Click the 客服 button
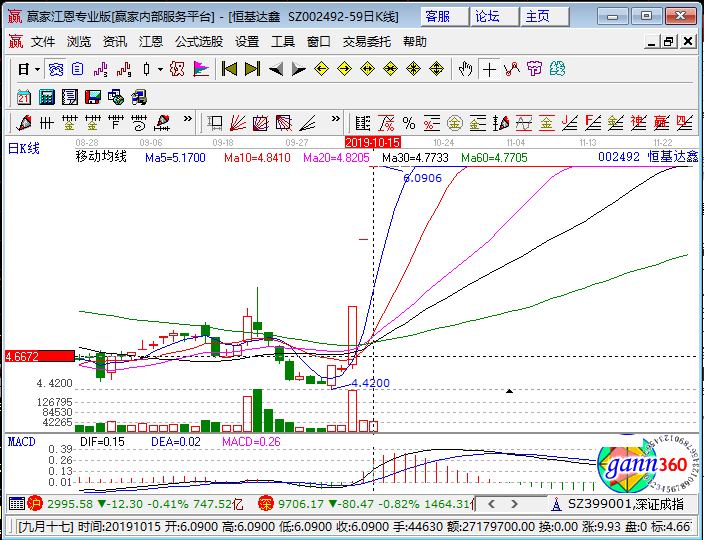 pos(444,17)
